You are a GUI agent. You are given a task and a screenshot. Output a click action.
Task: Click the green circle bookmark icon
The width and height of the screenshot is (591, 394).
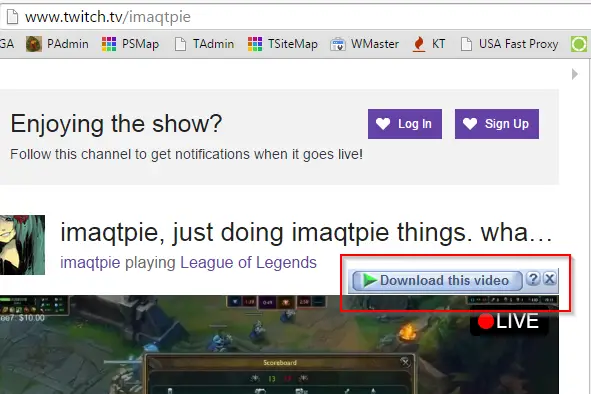pos(579,44)
